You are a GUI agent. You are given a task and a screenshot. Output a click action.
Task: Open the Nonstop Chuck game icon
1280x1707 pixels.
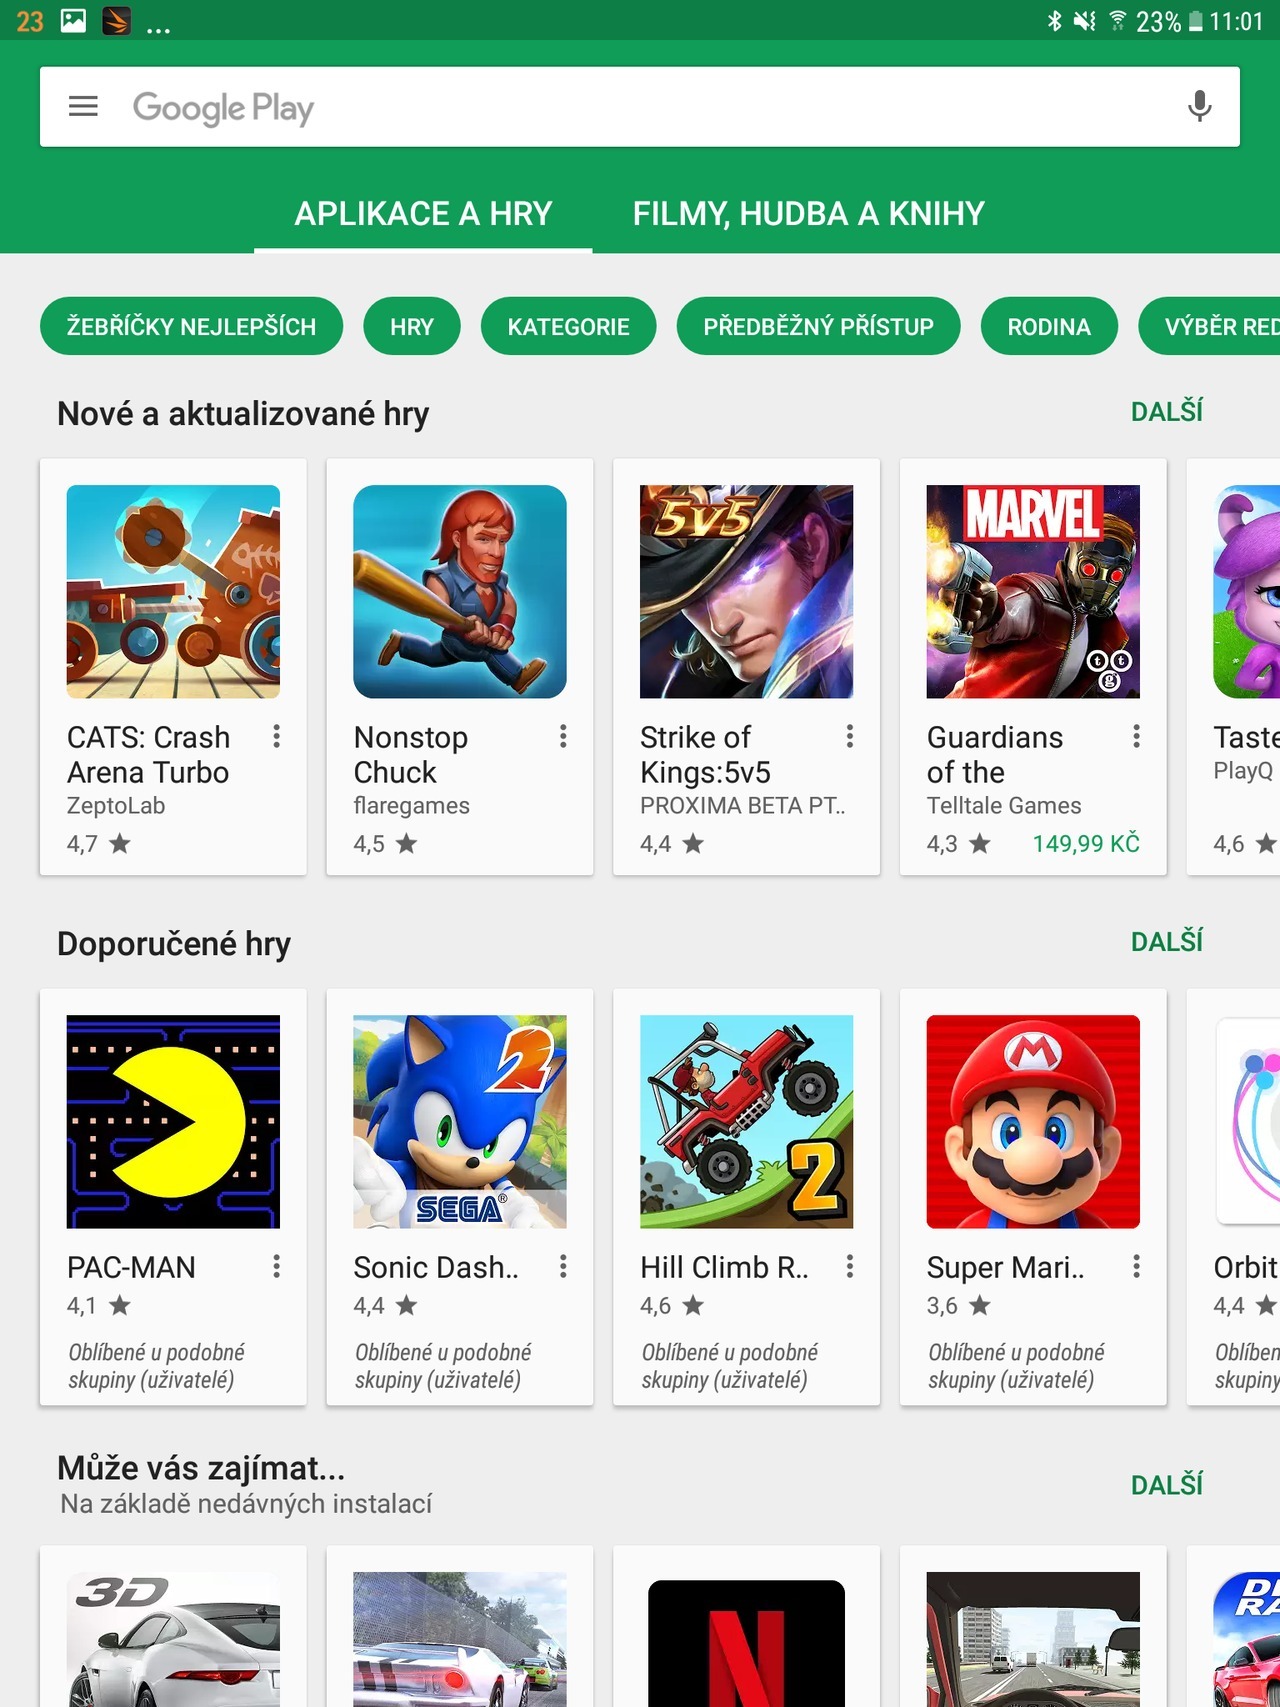pyautogui.click(x=460, y=591)
